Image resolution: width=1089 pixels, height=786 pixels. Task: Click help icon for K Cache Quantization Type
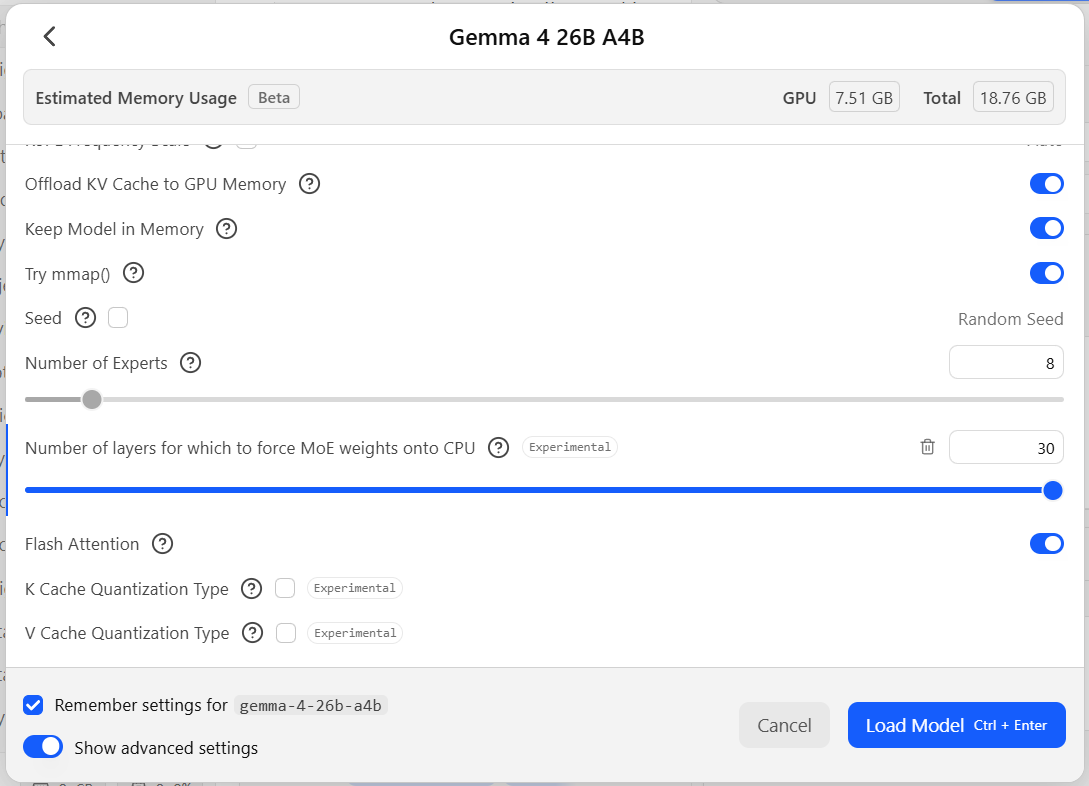(x=252, y=589)
